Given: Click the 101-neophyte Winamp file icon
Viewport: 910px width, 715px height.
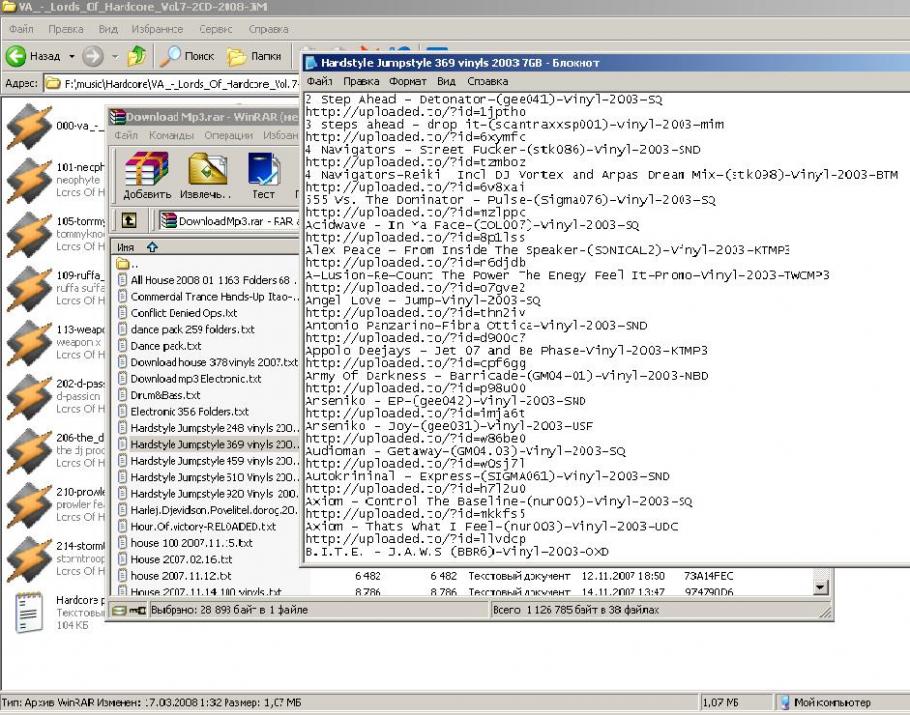Looking at the screenshot, I should click(x=29, y=180).
